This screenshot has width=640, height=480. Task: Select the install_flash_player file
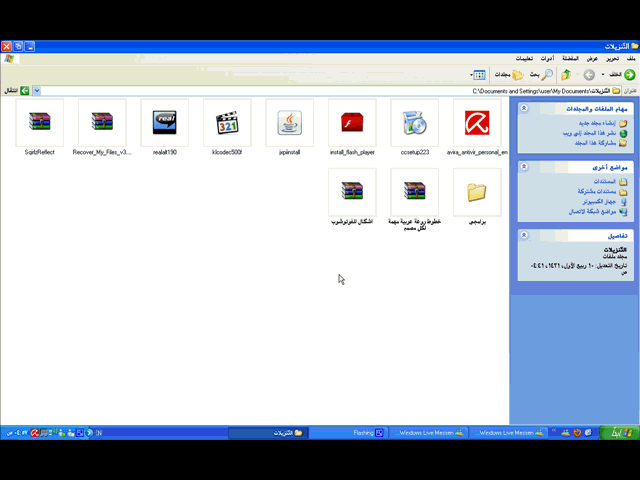(352, 122)
